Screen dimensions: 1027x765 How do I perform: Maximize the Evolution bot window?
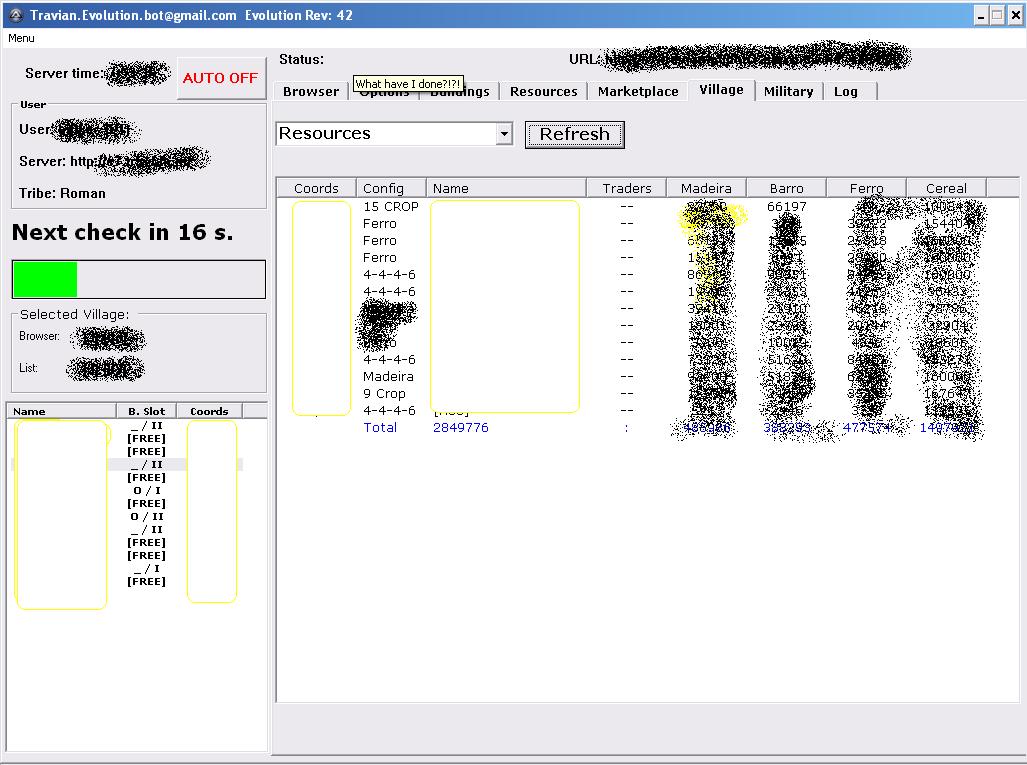pyautogui.click(x=997, y=15)
